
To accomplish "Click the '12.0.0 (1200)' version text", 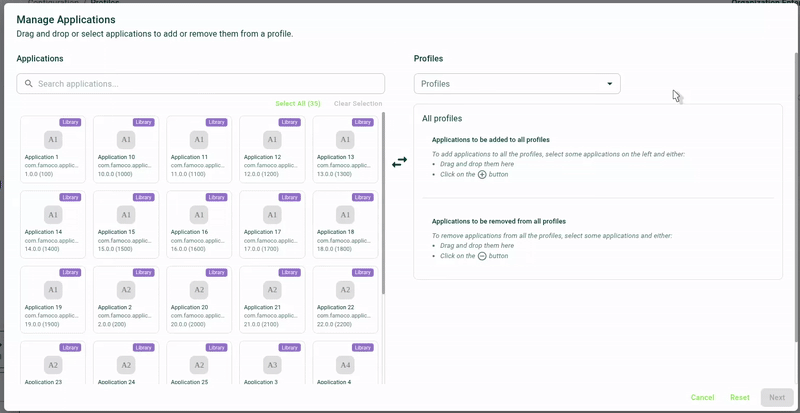I will (261, 174).
